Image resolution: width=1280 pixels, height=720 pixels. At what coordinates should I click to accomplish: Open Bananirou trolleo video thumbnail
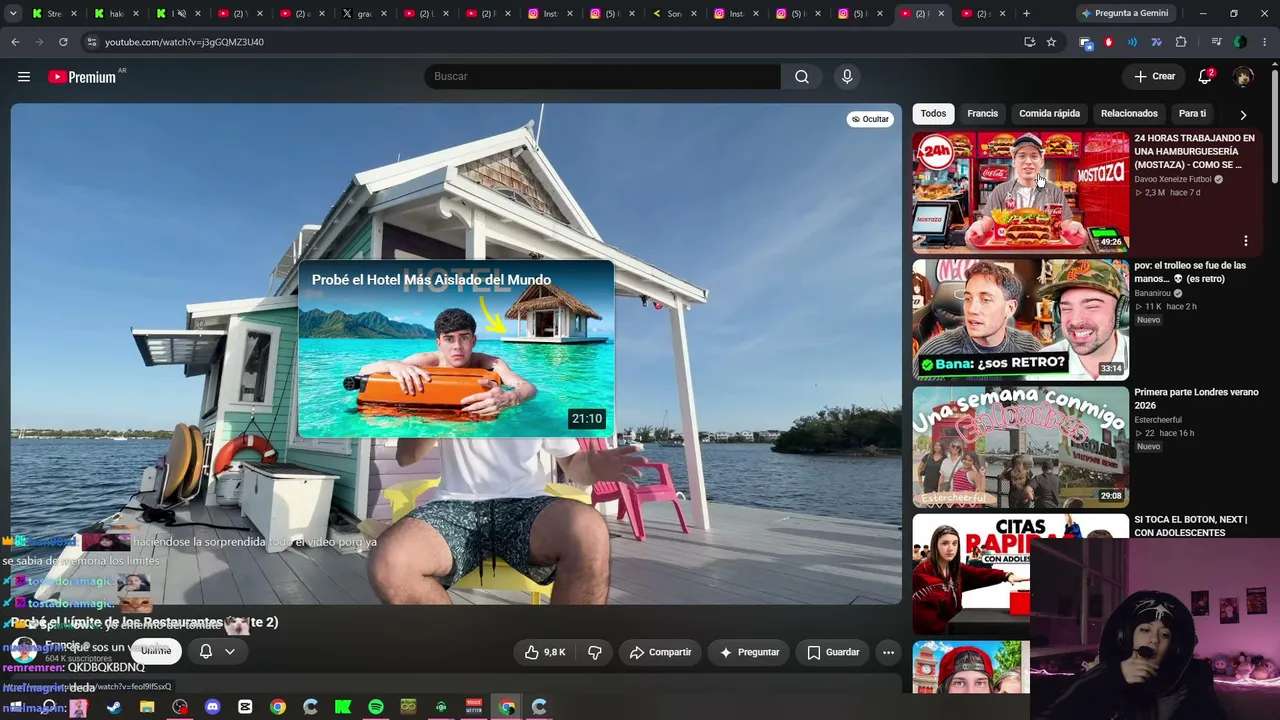[x=1020, y=320]
